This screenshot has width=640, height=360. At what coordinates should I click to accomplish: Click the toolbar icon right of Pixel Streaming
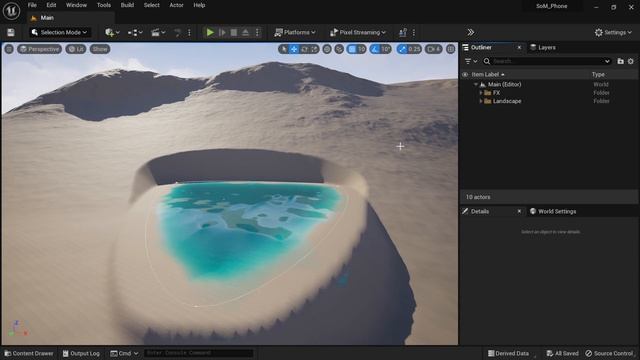click(402, 33)
